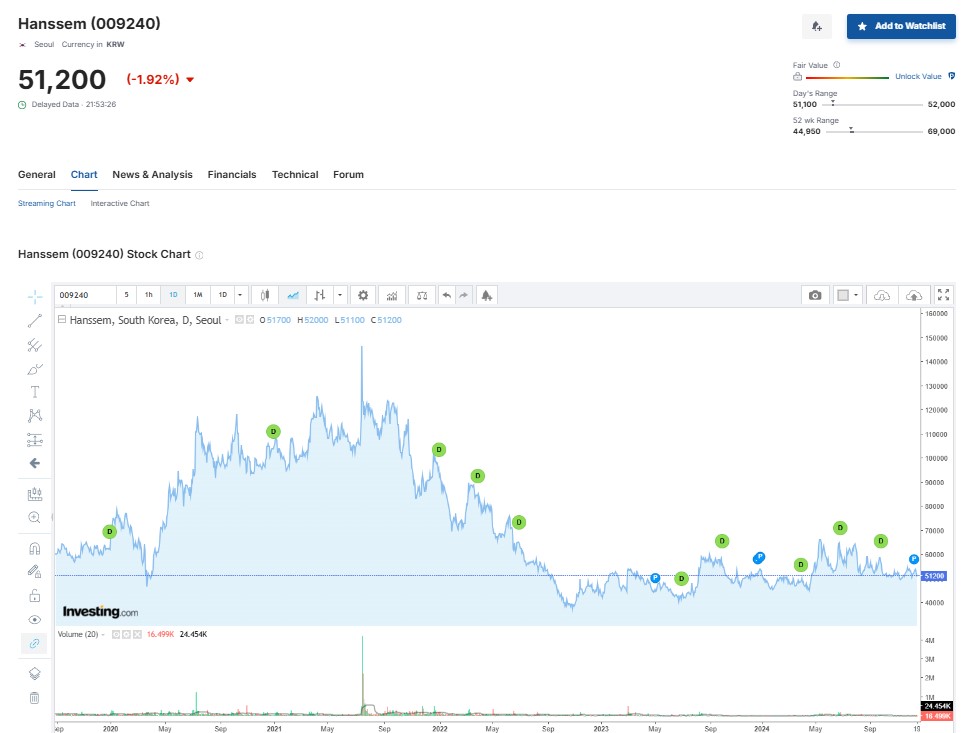Enter fullscreen chart mode
962x733 pixels.
(x=944, y=295)
